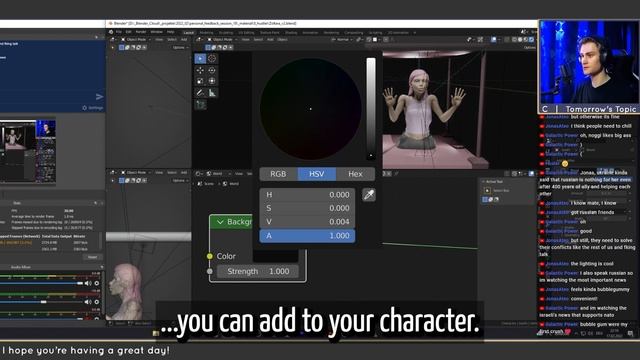Viewport: 640px width, 360px height.
Task: Open the Select menu in the main viewport header
Action: coord(258,40)
